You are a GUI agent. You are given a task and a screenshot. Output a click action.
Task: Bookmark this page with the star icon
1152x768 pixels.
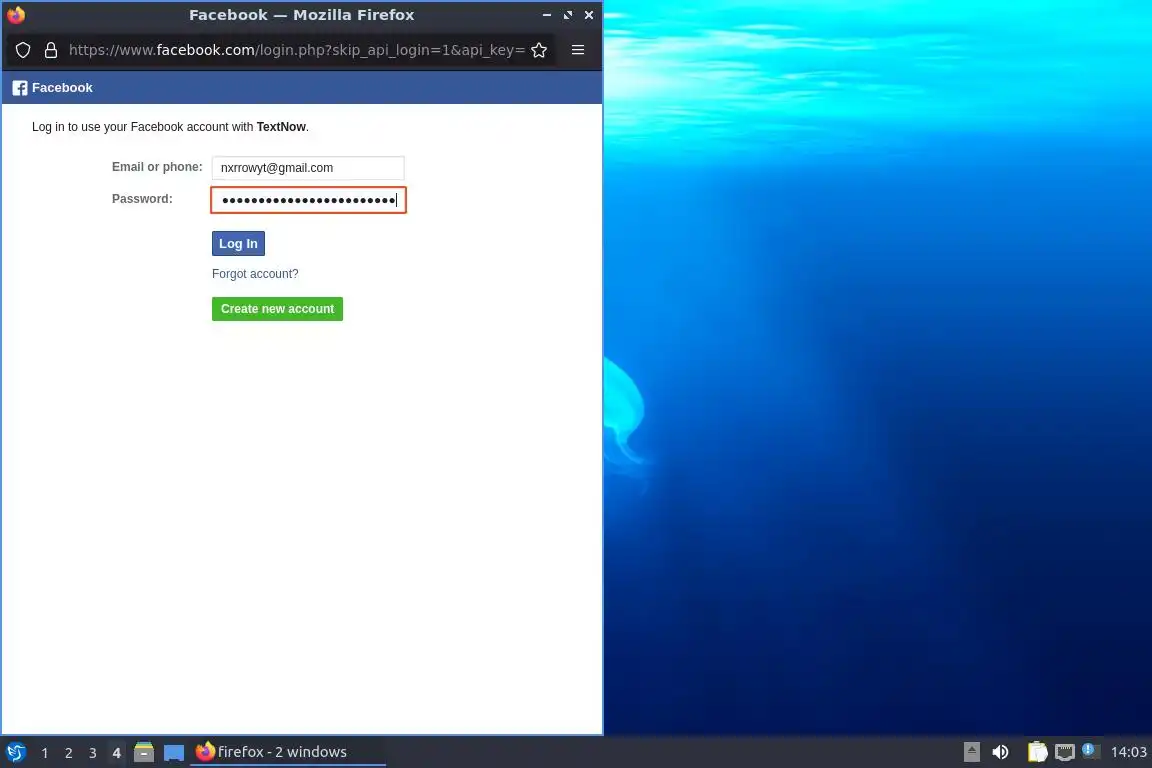(x=539, y=50)
